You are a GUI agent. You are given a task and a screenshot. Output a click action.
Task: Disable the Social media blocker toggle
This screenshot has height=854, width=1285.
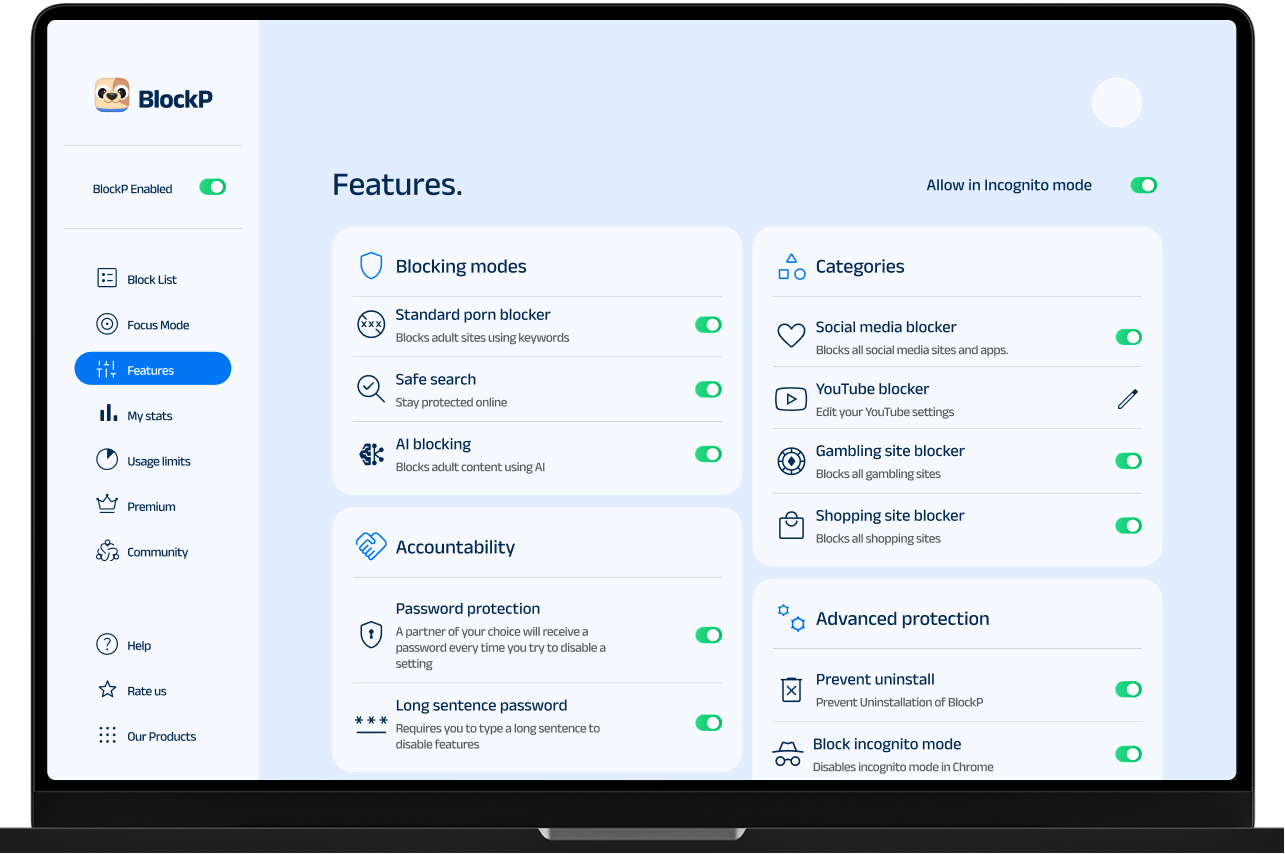(x=1129, y=337)
